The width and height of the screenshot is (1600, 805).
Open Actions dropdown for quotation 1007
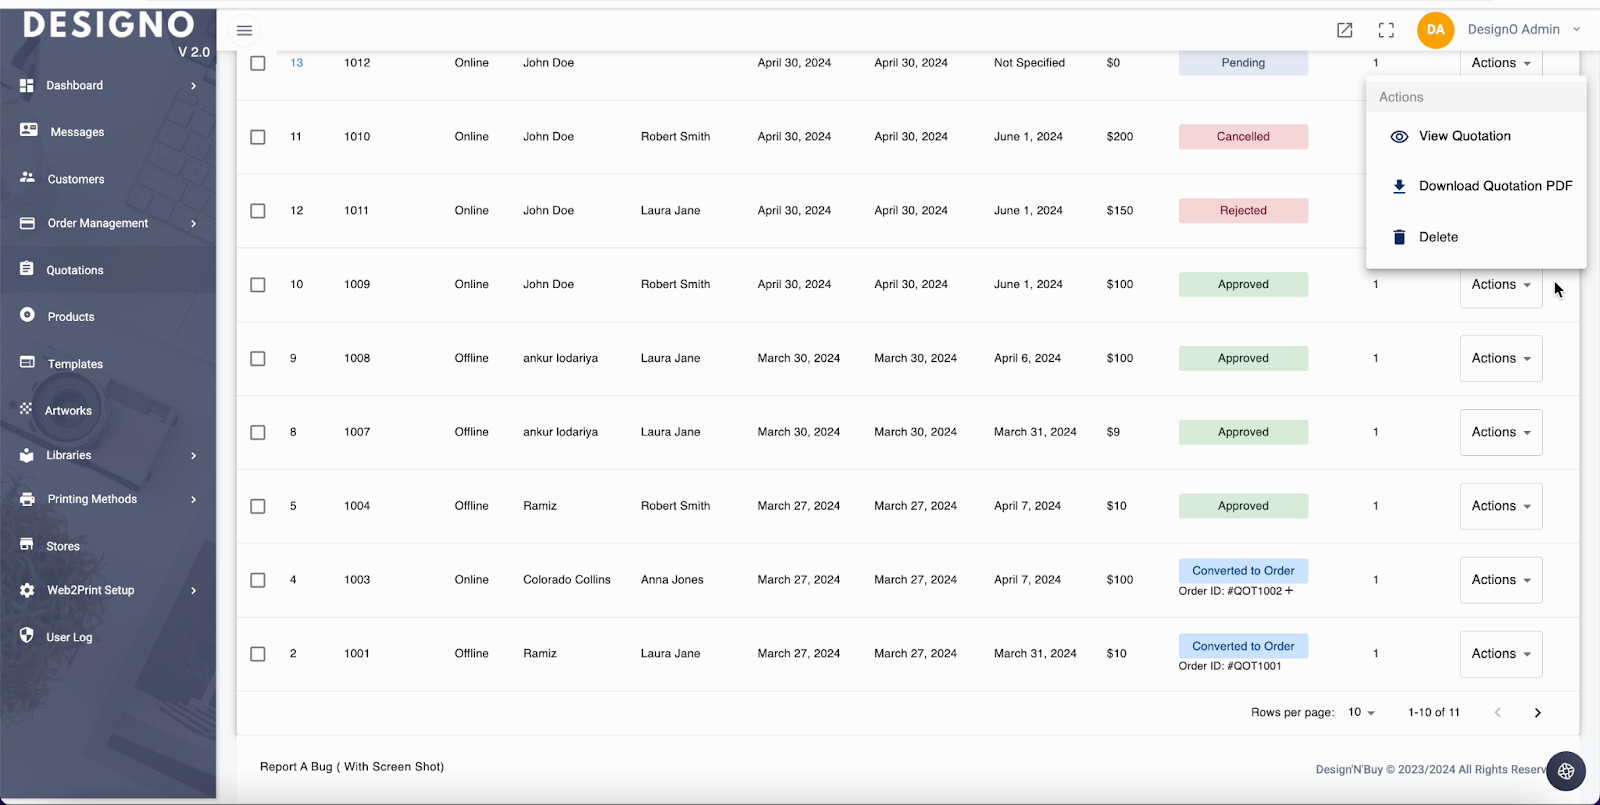1500,432
